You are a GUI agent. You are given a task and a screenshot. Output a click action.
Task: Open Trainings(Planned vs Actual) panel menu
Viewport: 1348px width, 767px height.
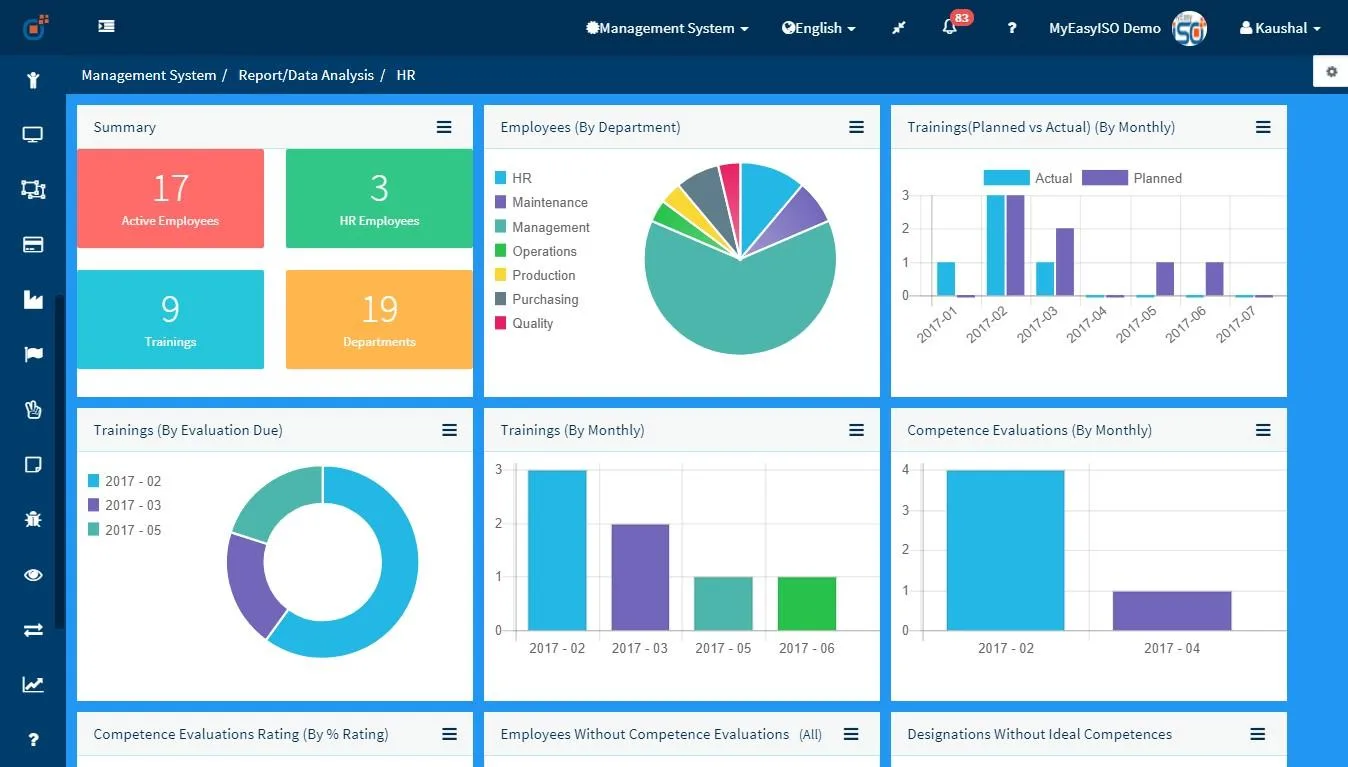(x=1263, y=127)
